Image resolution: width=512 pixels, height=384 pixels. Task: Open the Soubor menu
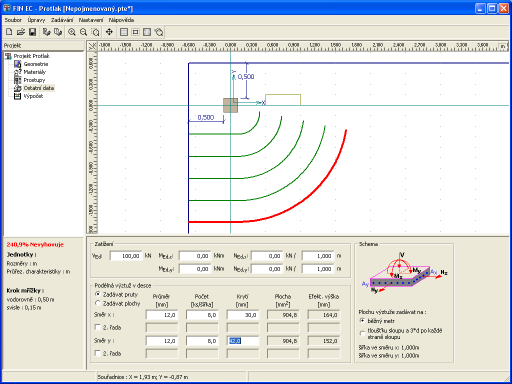tap(13, 20)
